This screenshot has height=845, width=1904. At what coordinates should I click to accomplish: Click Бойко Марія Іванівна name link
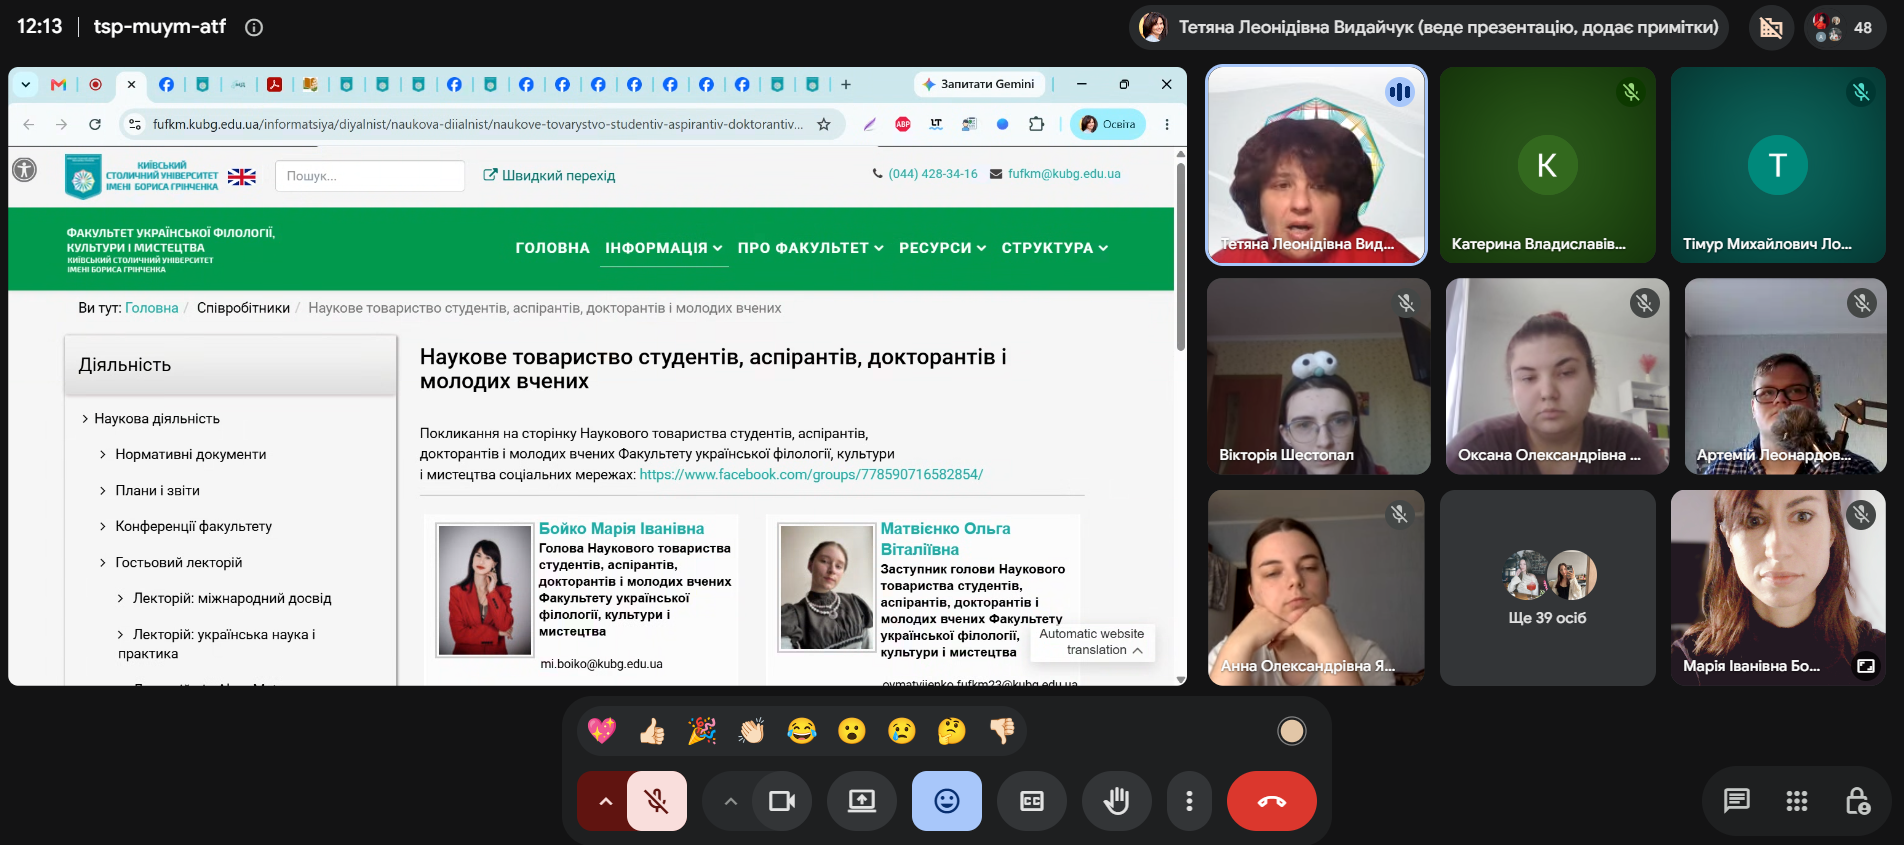[621, 528]
